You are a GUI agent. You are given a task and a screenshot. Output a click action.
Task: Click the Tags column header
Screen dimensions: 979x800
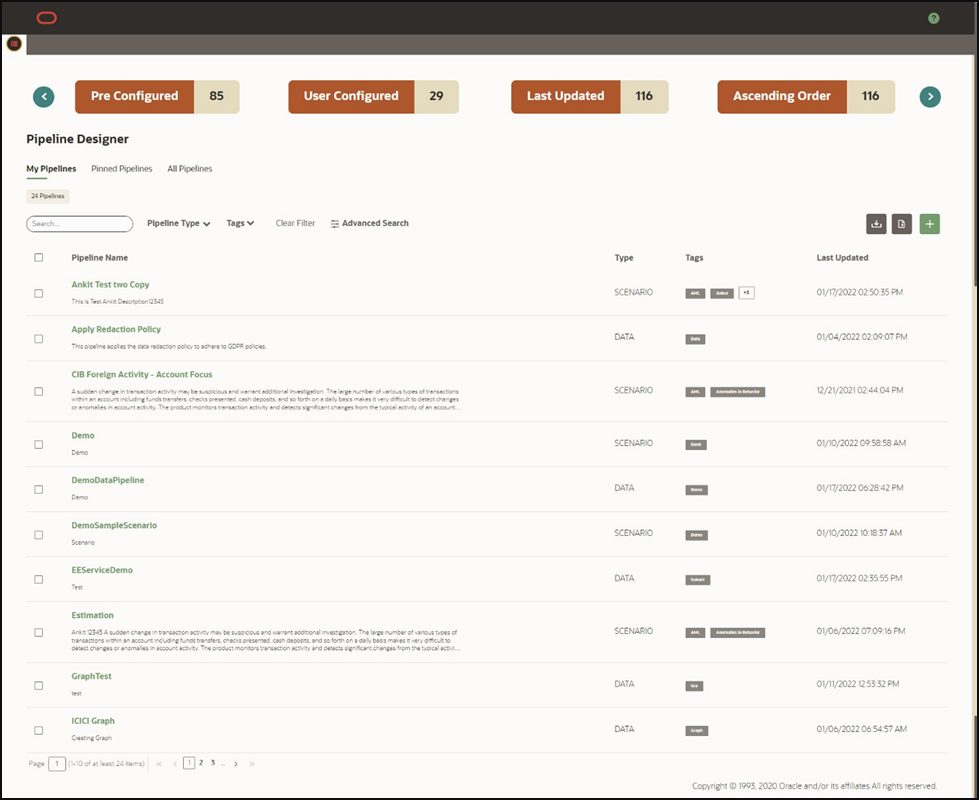[x=694, y=257]
